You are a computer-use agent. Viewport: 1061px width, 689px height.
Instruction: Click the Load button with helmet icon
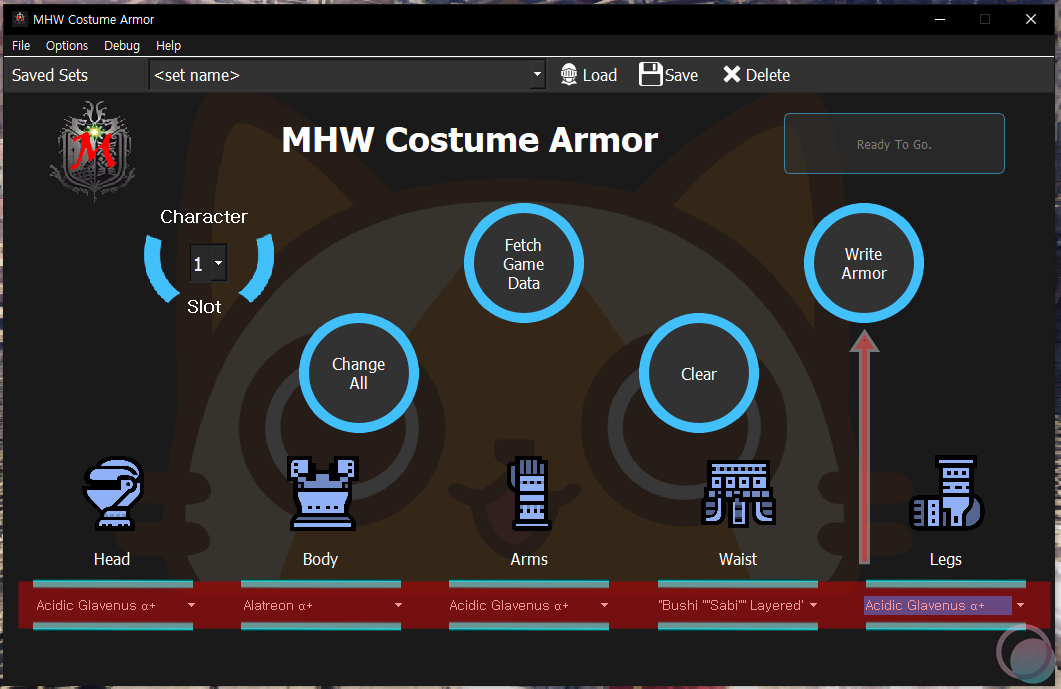tap(588, 75)
